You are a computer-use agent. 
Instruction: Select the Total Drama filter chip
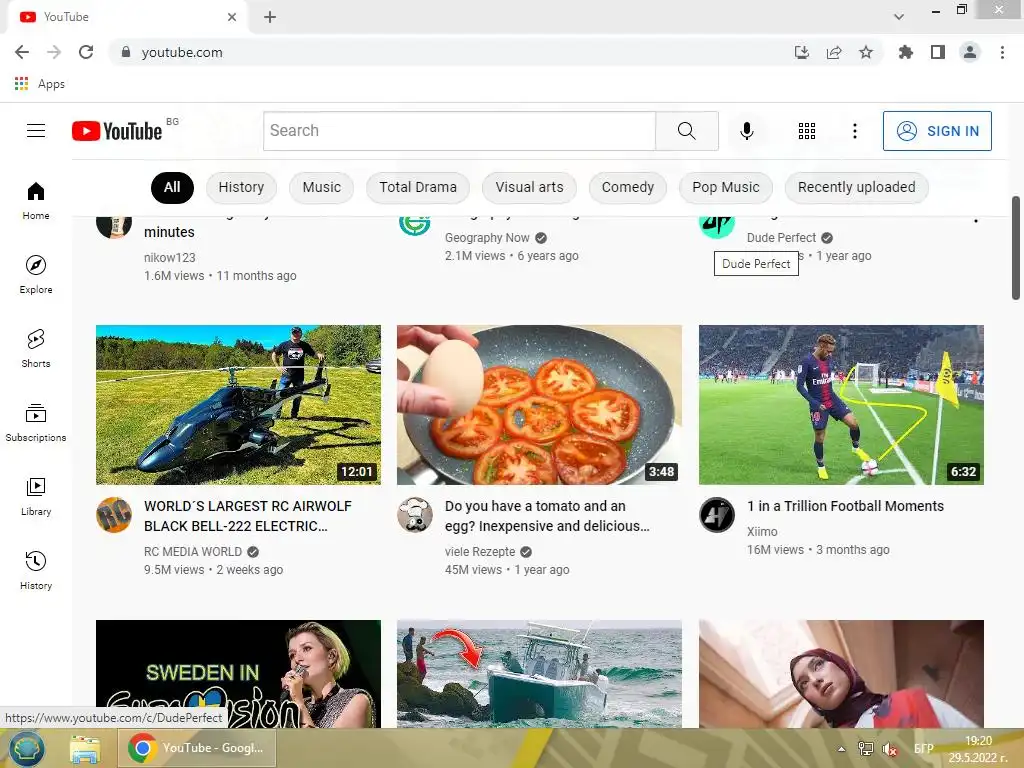point(418,187)
